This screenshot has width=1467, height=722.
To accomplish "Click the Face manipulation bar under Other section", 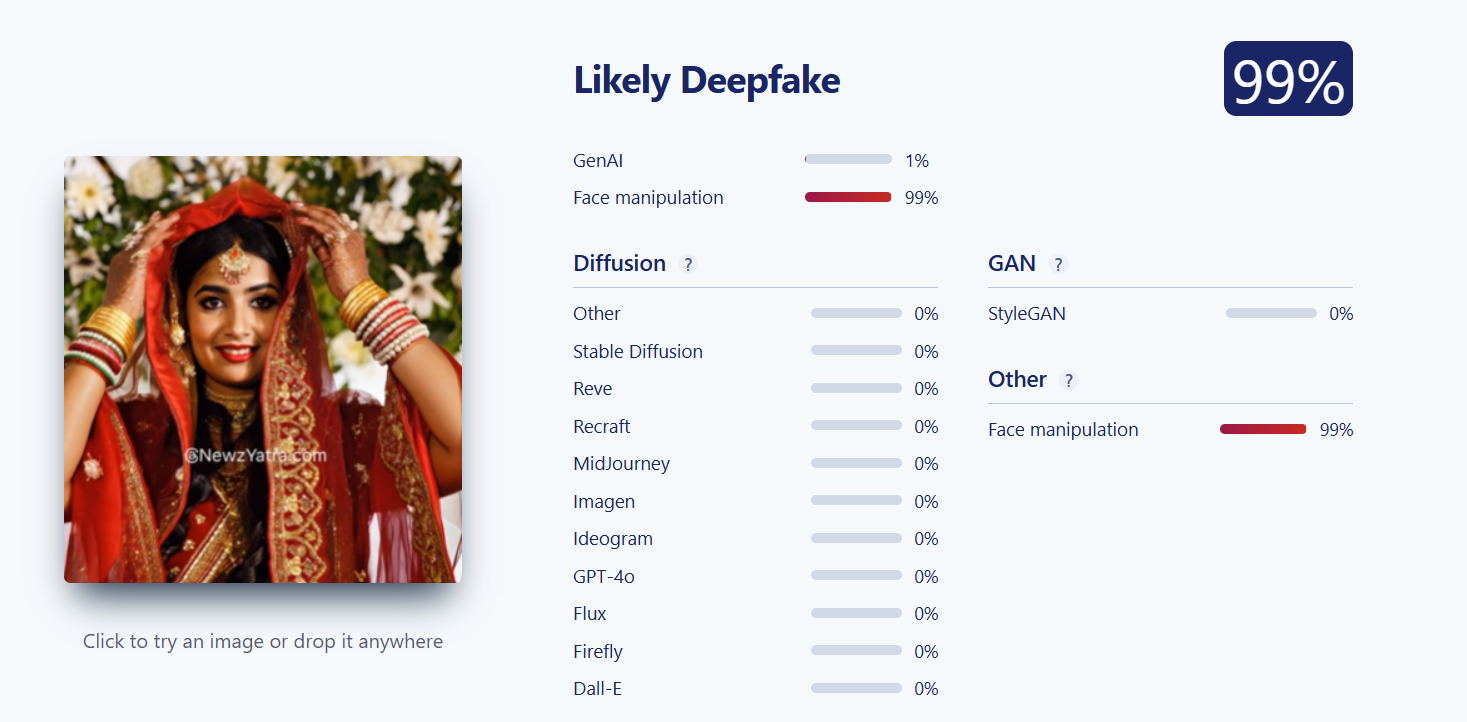I will 1263,430.
